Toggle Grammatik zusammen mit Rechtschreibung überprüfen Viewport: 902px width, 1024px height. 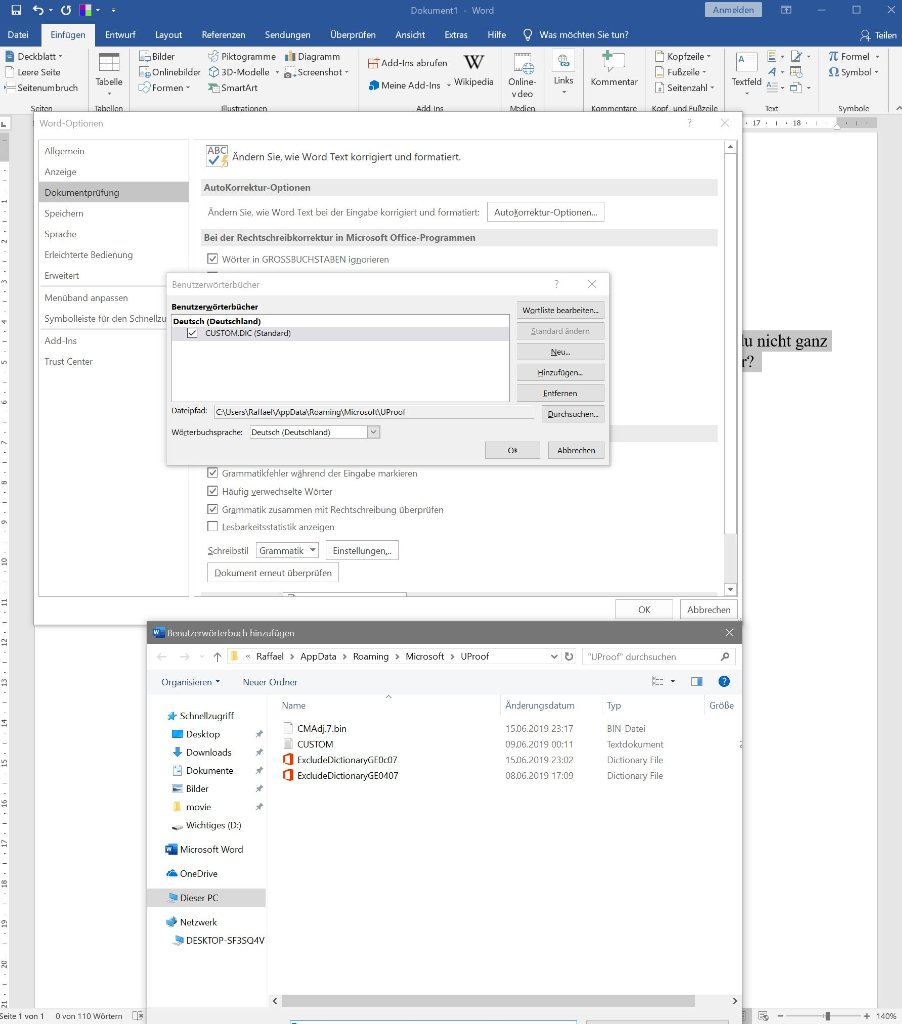point(212,509)
